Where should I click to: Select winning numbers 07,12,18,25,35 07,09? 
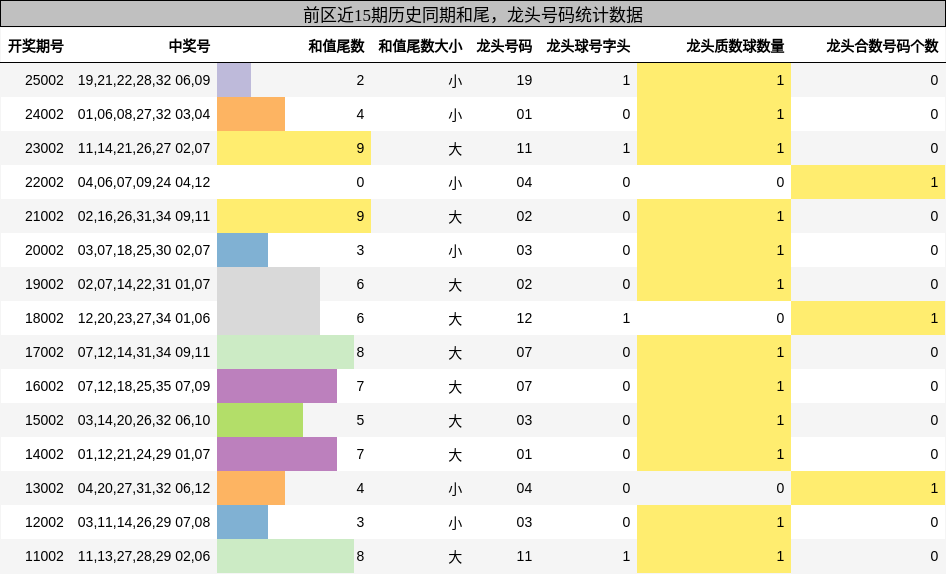tap(144, 386)
